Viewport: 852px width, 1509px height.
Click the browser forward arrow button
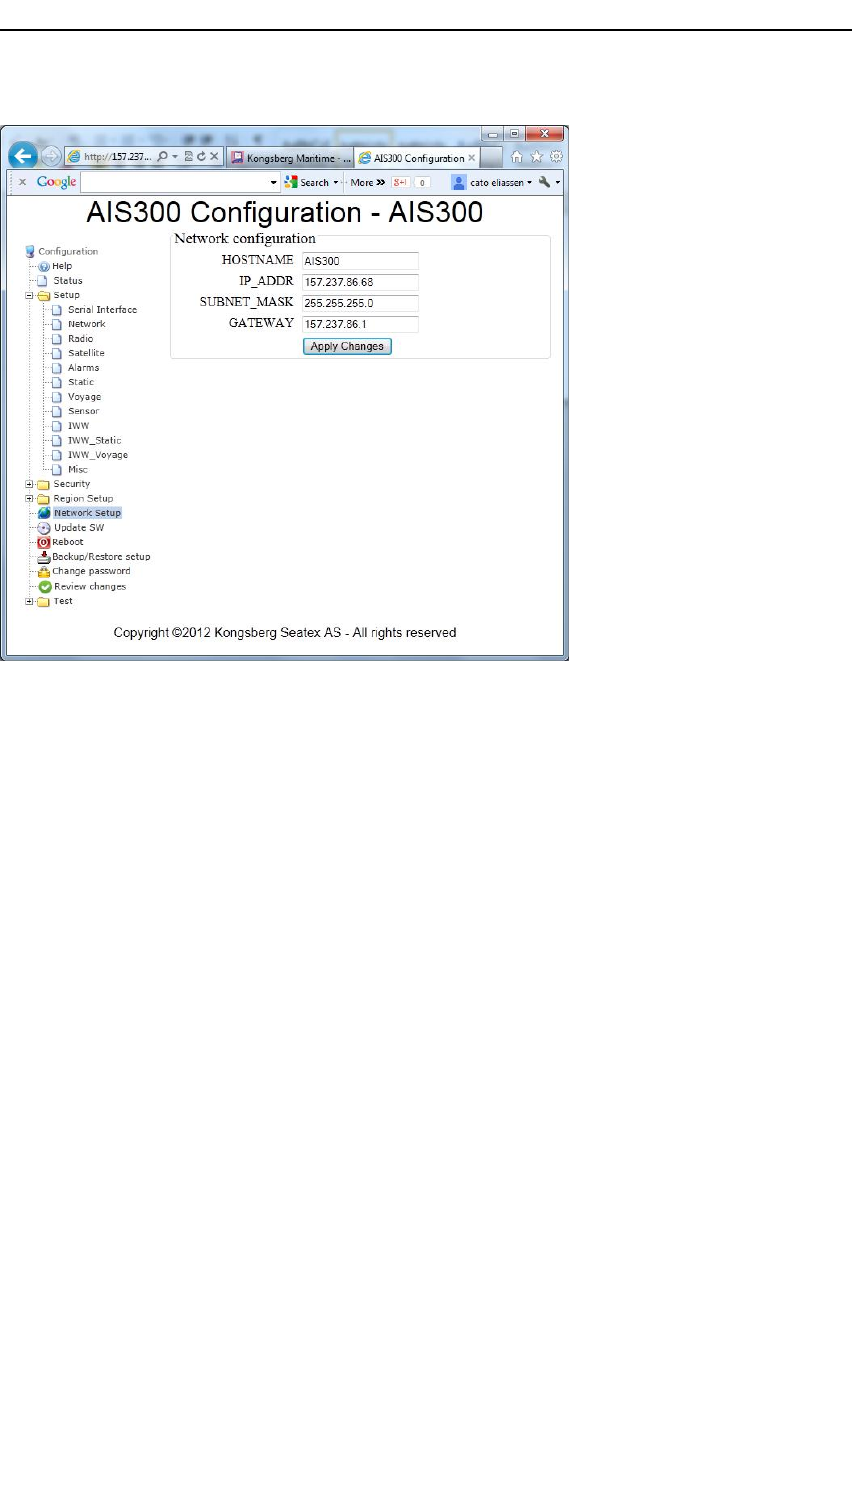pos(50,157)
